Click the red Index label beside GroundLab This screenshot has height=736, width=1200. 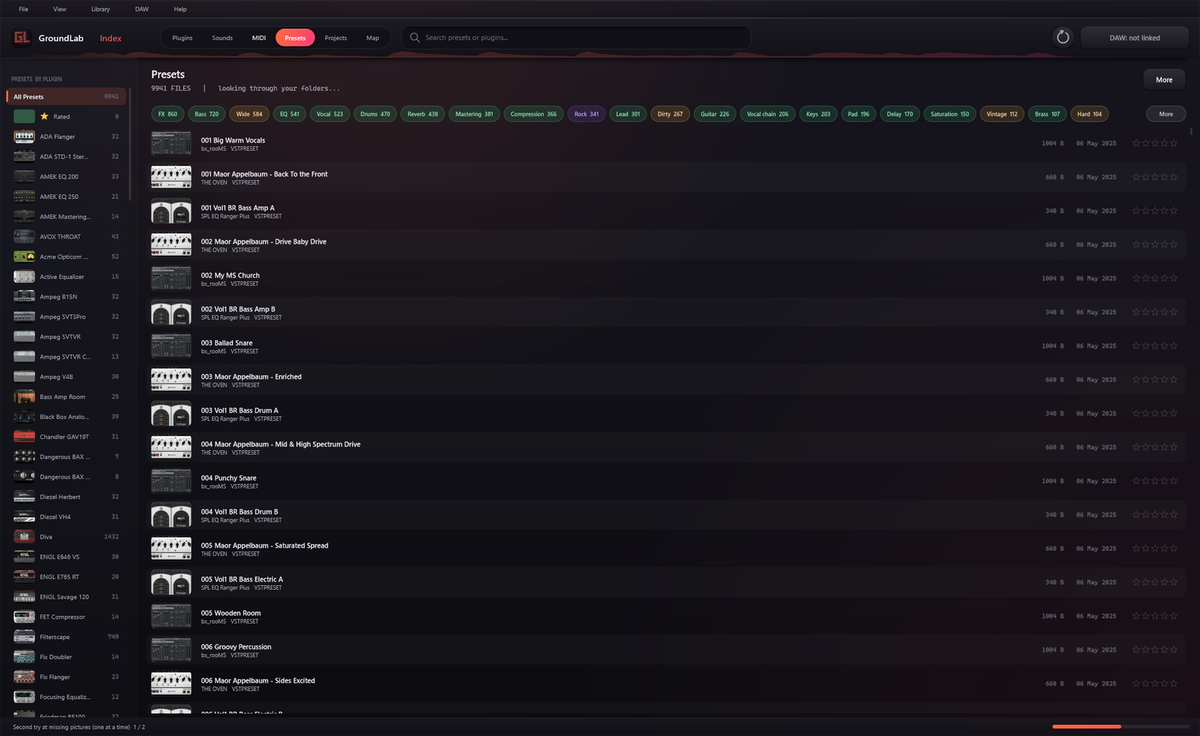click(x=111, y=38)
